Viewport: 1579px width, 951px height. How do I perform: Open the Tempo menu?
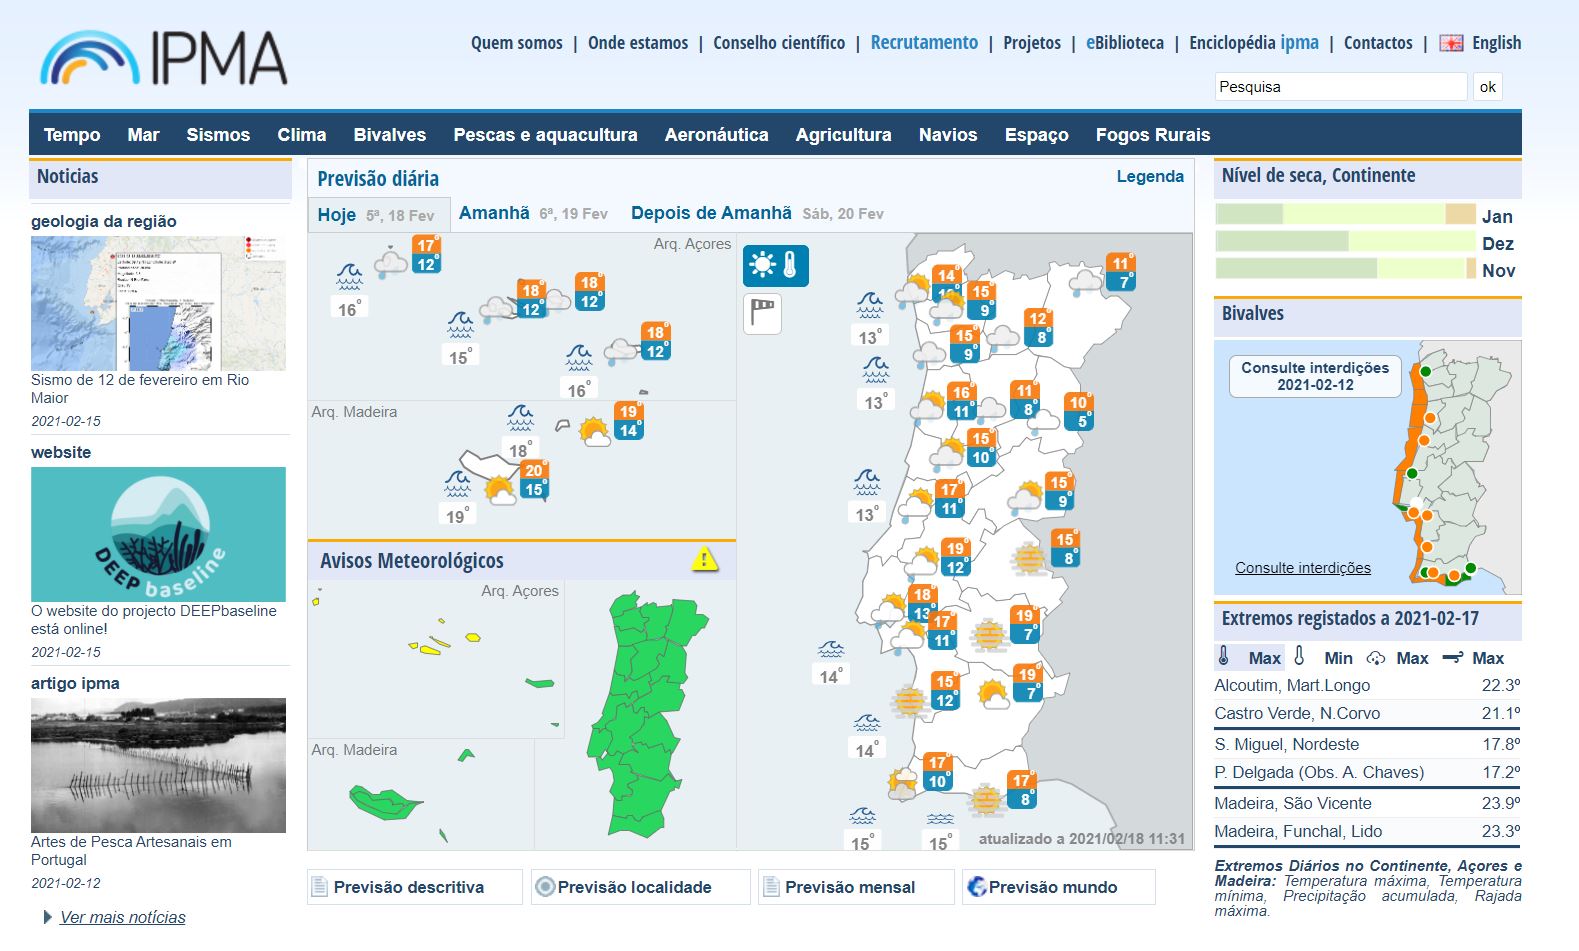(72, 135)
